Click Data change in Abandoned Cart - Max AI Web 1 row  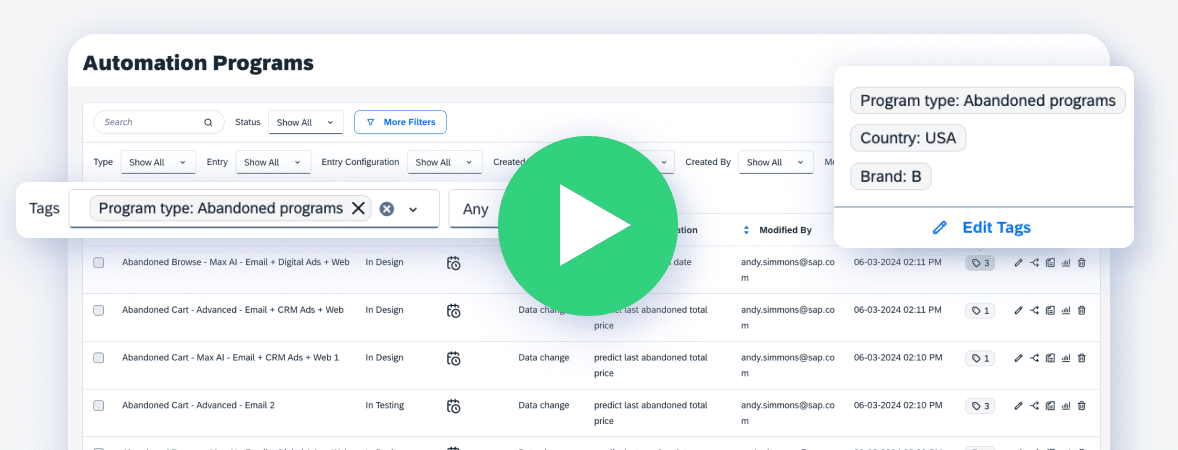point(544,358)
